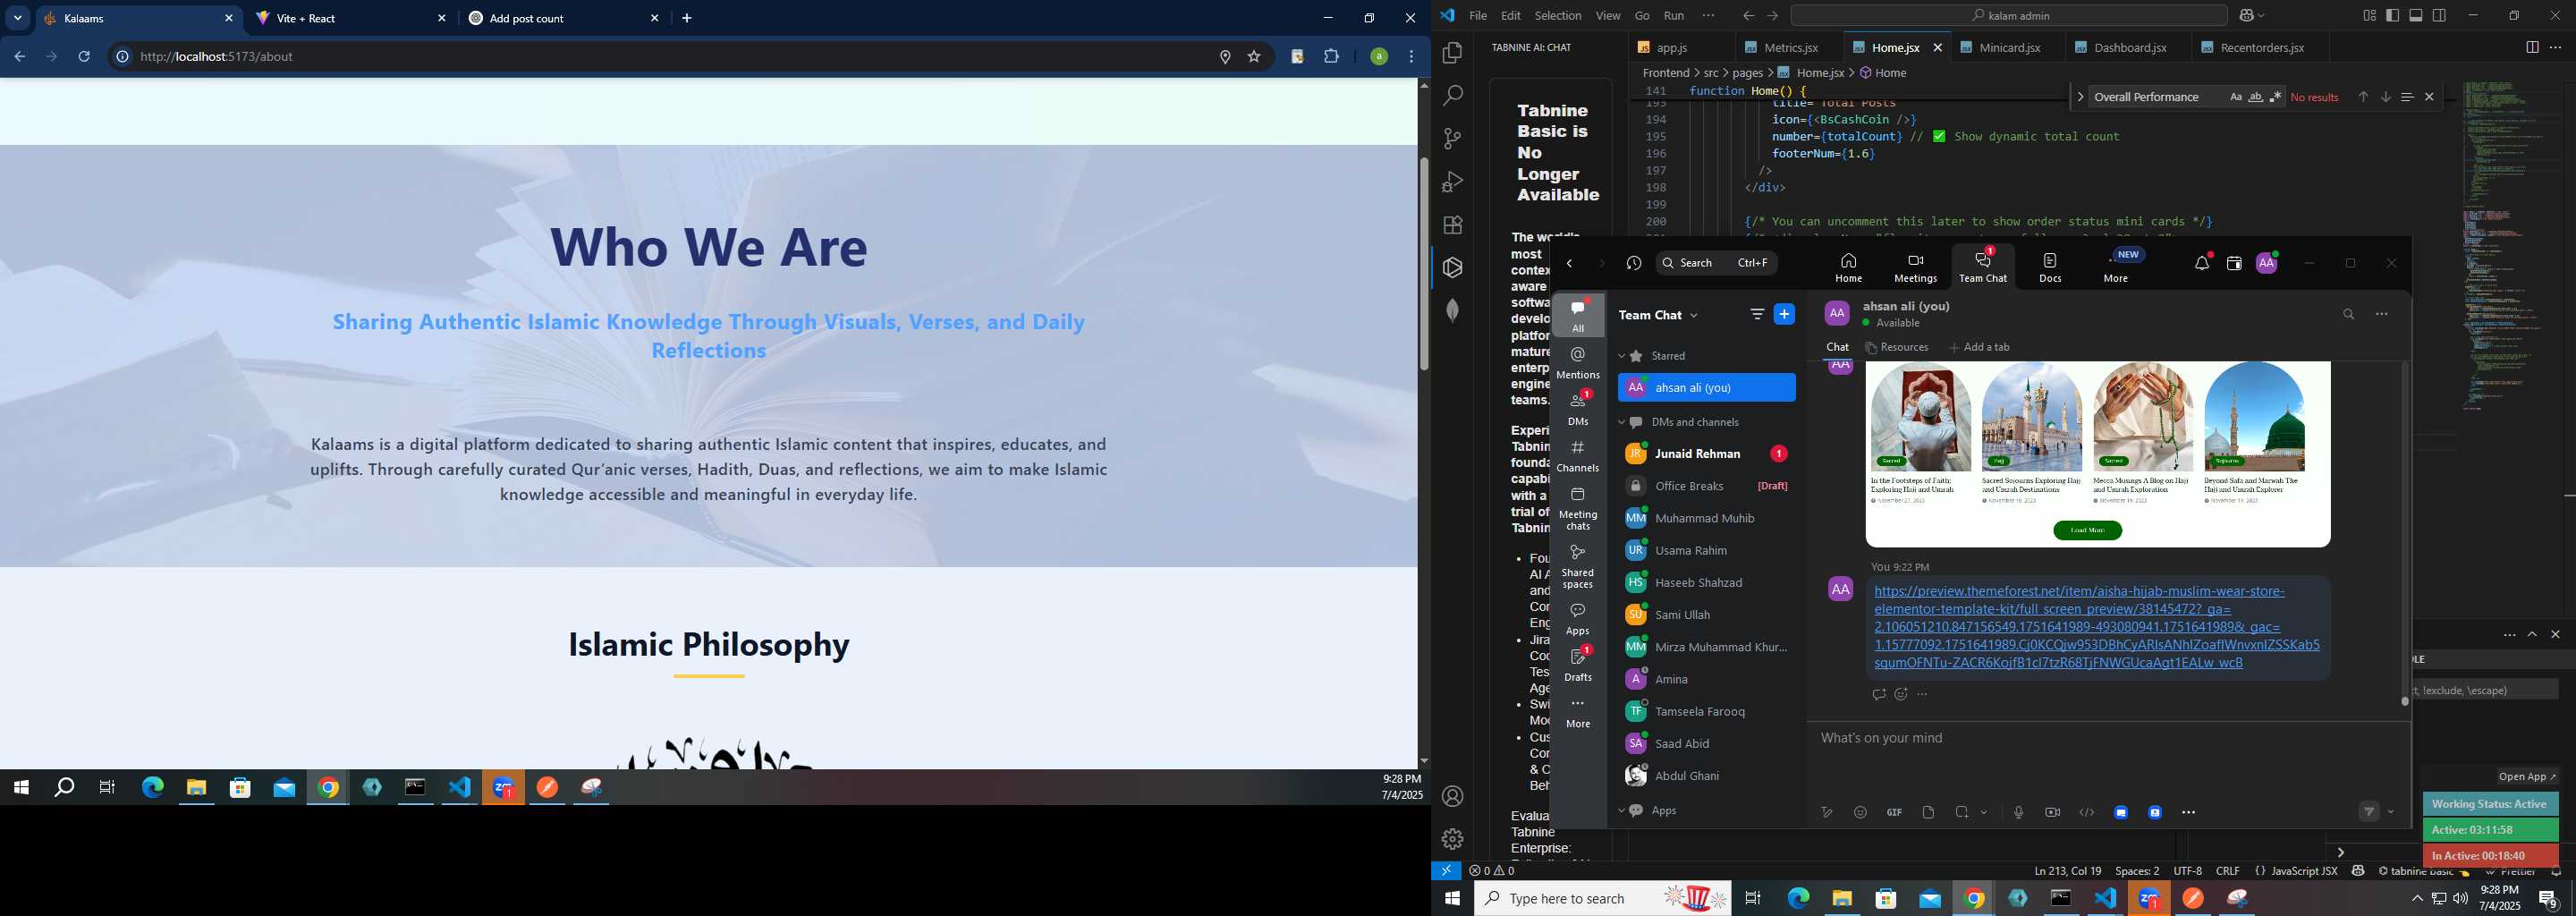
Task: Open Resources tab in chat
Action: (x=1897, y=347)
